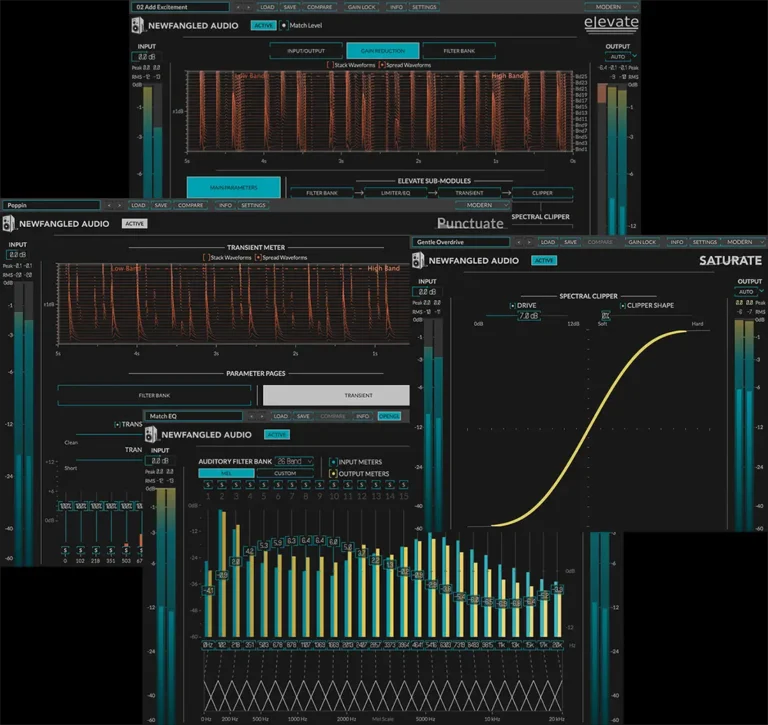Open TRANSIENT parameter page in Punctuate

(x=336, y=395)
